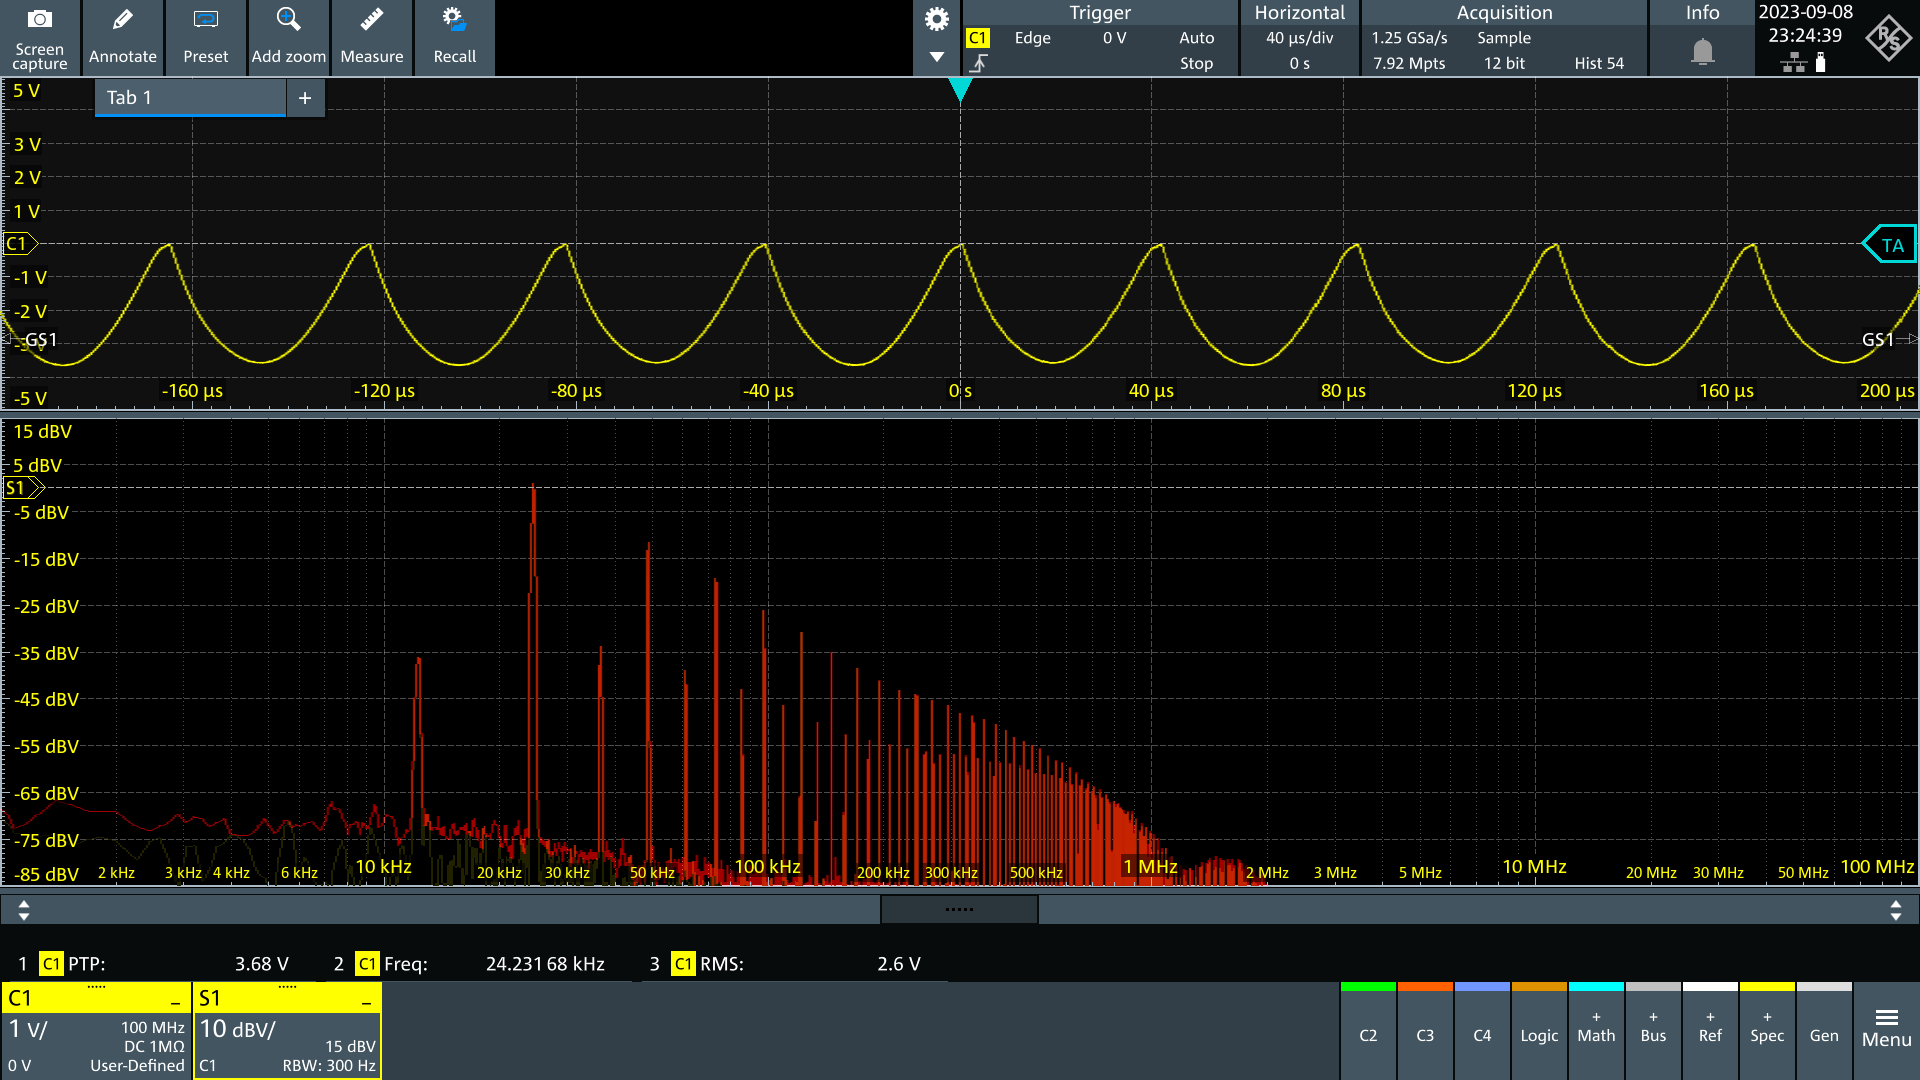
Task: Add a Math waveform
Action: (1596, 1031)
